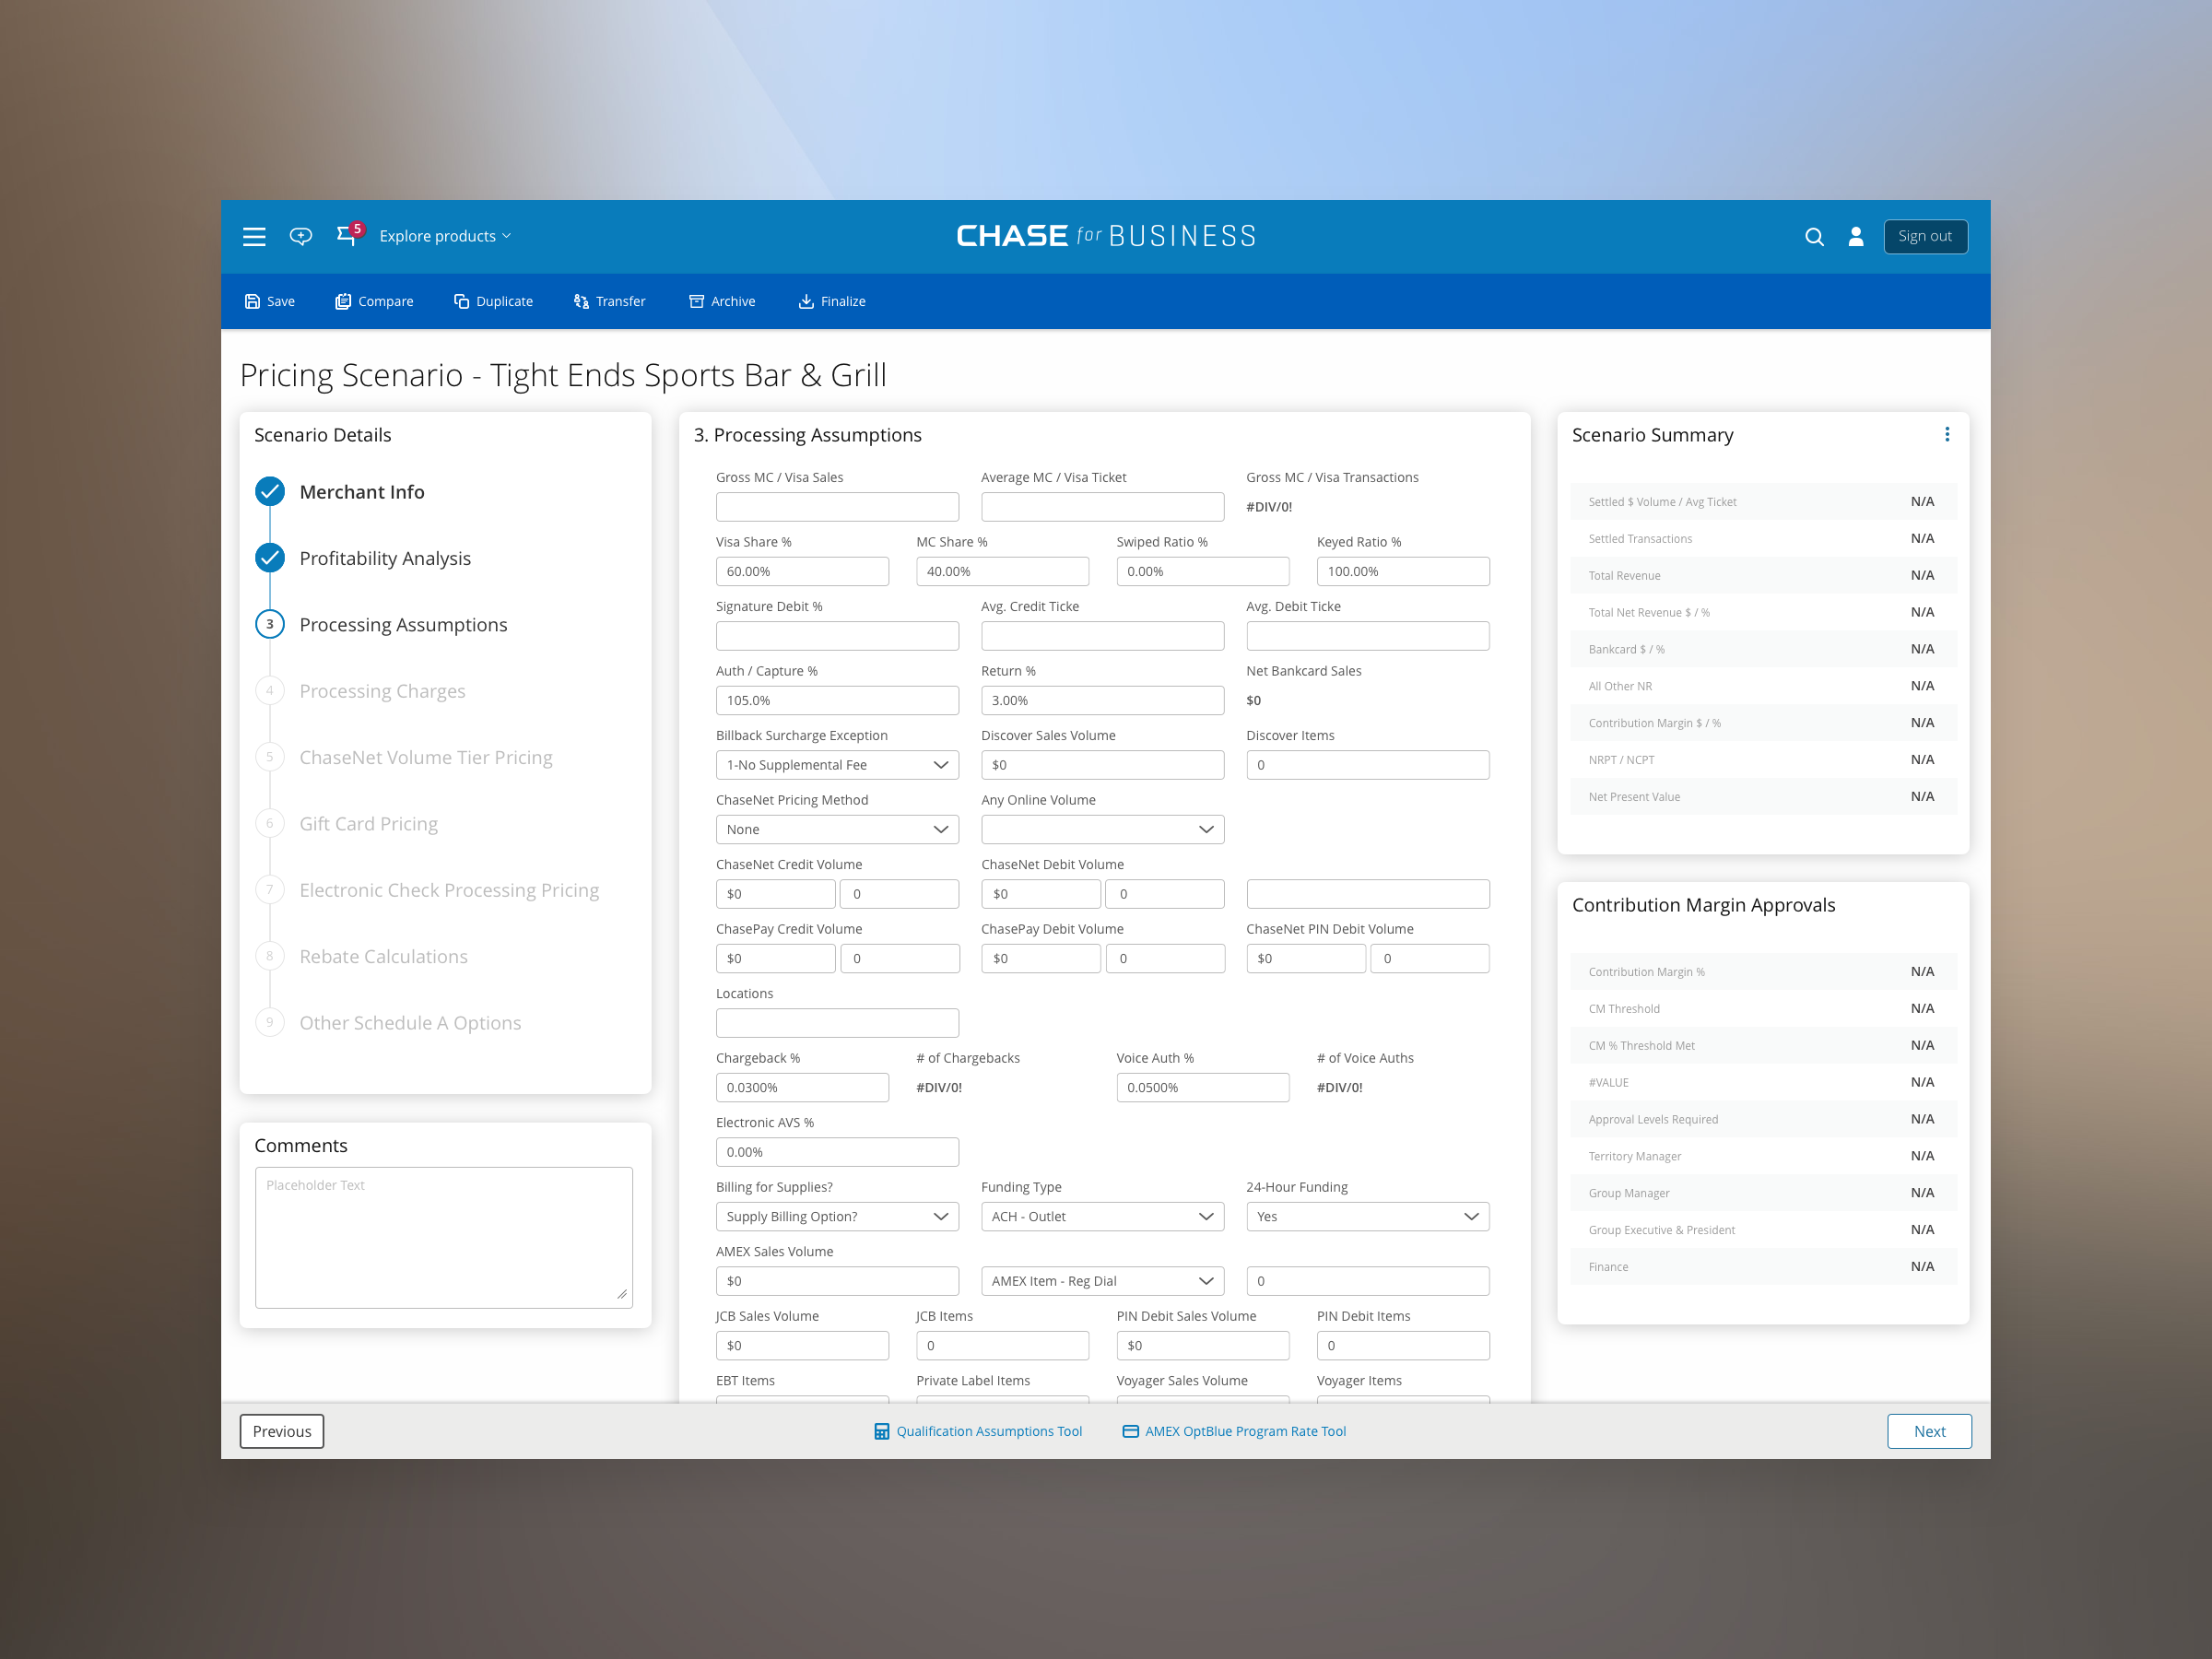Viewport: 2212px width, 1659px height.
Task: Select Electronic Check Processing Pricing step
Action: pyautogui.click(x=449, y=890)
